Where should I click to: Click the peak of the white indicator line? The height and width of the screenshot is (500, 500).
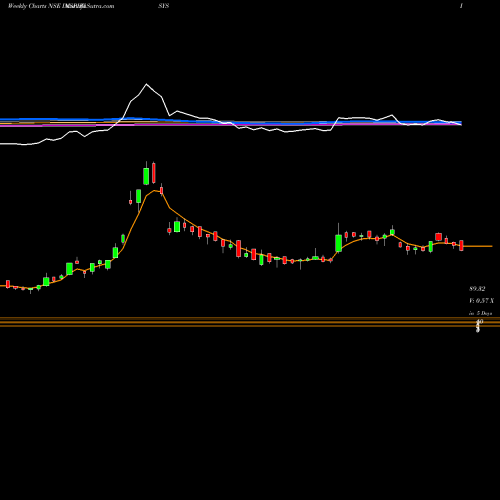coord(146,84)
